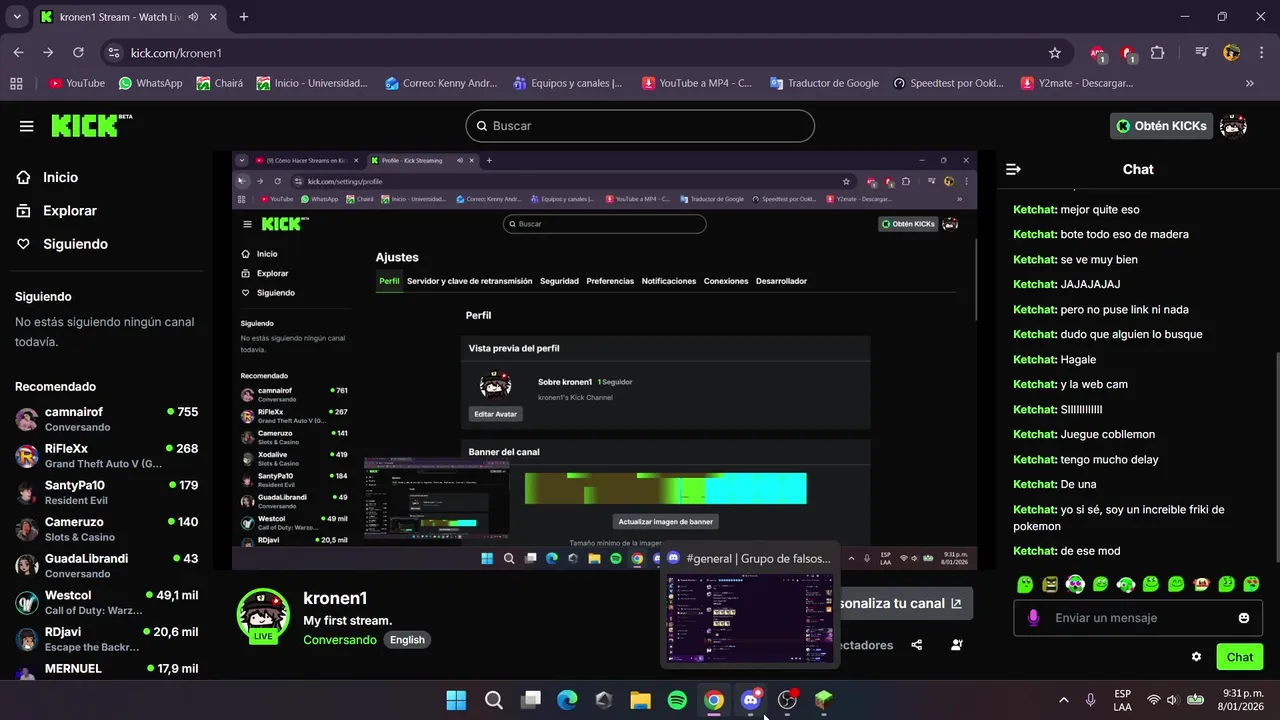Image resolution: width=1280 pixels, height=720 pixels.
Task: Open chat settings gear icon
Action: click(x=1196, y=657)
